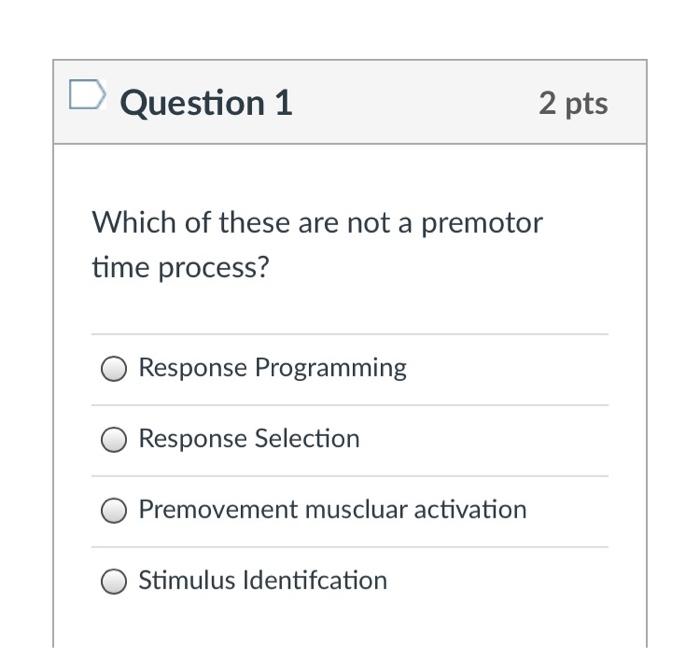Click the word Stimulus in the last answer
700x648 pixels.
pos(187,580)
